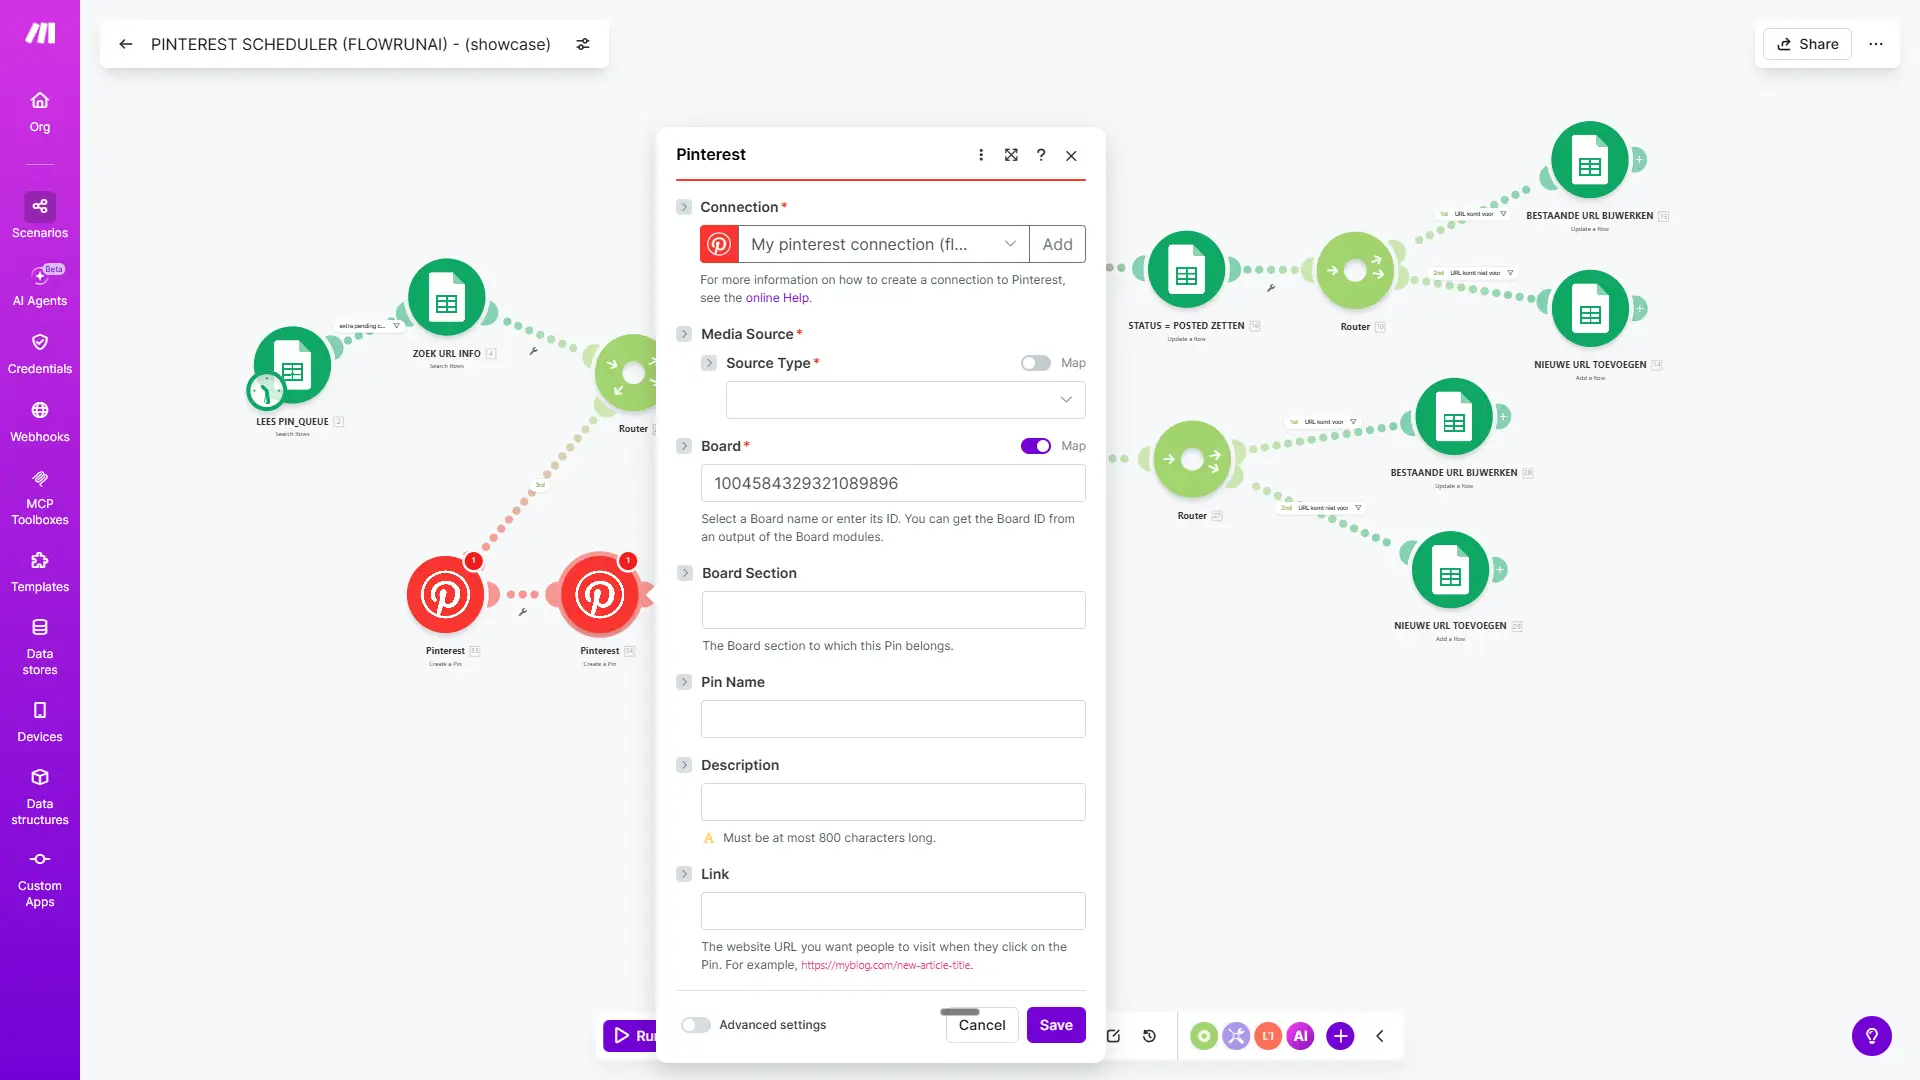Click the purple plus add button
Image resolution: width=1920 pixels, height=1080 pixels.
pos(1340,1036)
